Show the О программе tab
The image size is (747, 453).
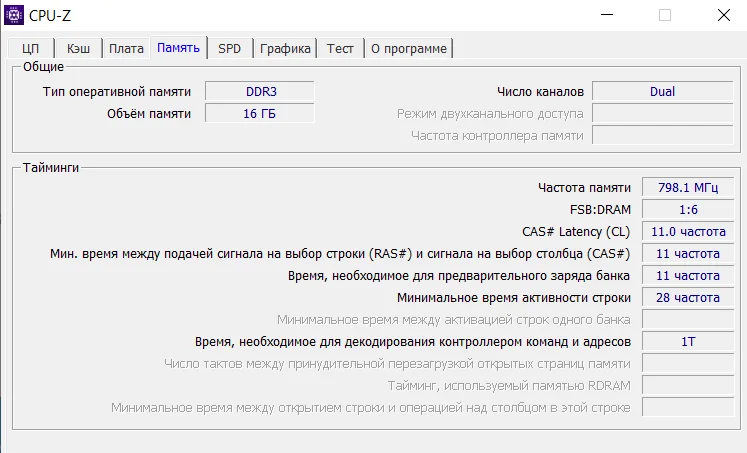(x=409, y=49)
